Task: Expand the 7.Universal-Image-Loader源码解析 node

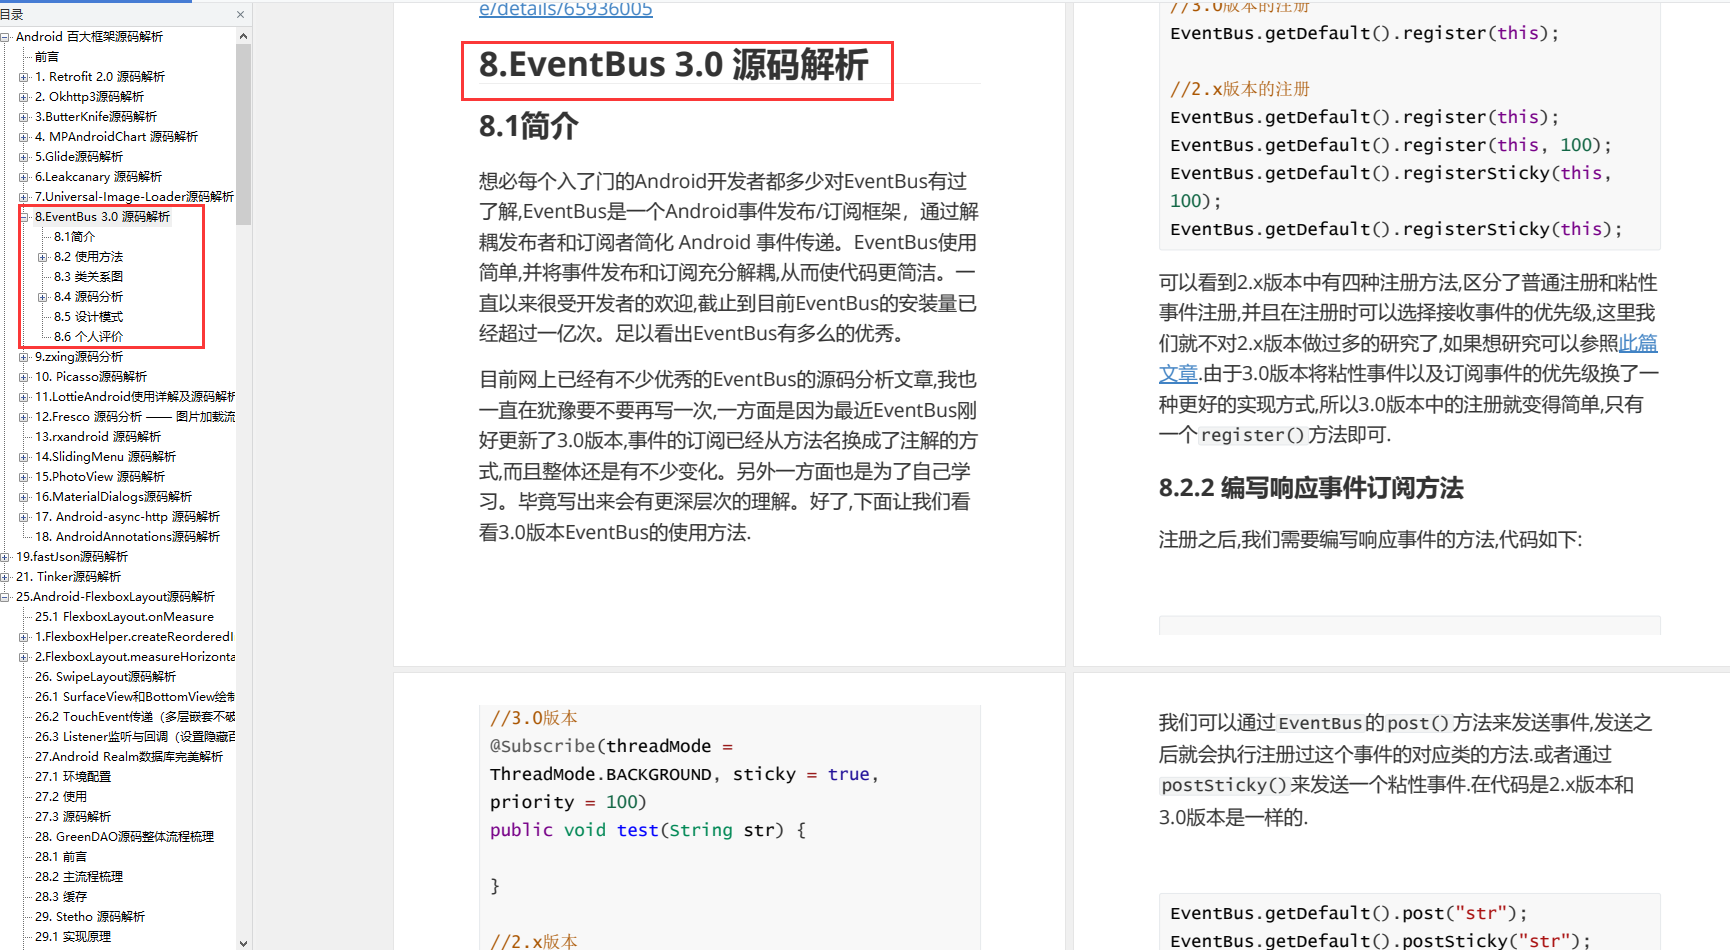Action: (x=24, y=197)
